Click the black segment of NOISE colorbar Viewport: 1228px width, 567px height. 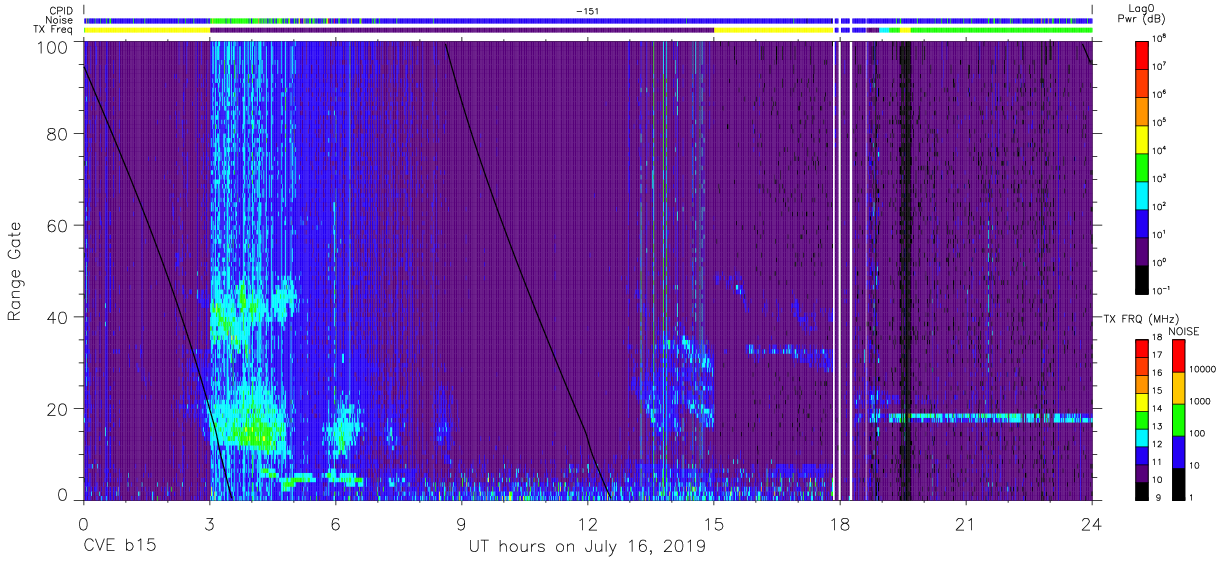1179,483
